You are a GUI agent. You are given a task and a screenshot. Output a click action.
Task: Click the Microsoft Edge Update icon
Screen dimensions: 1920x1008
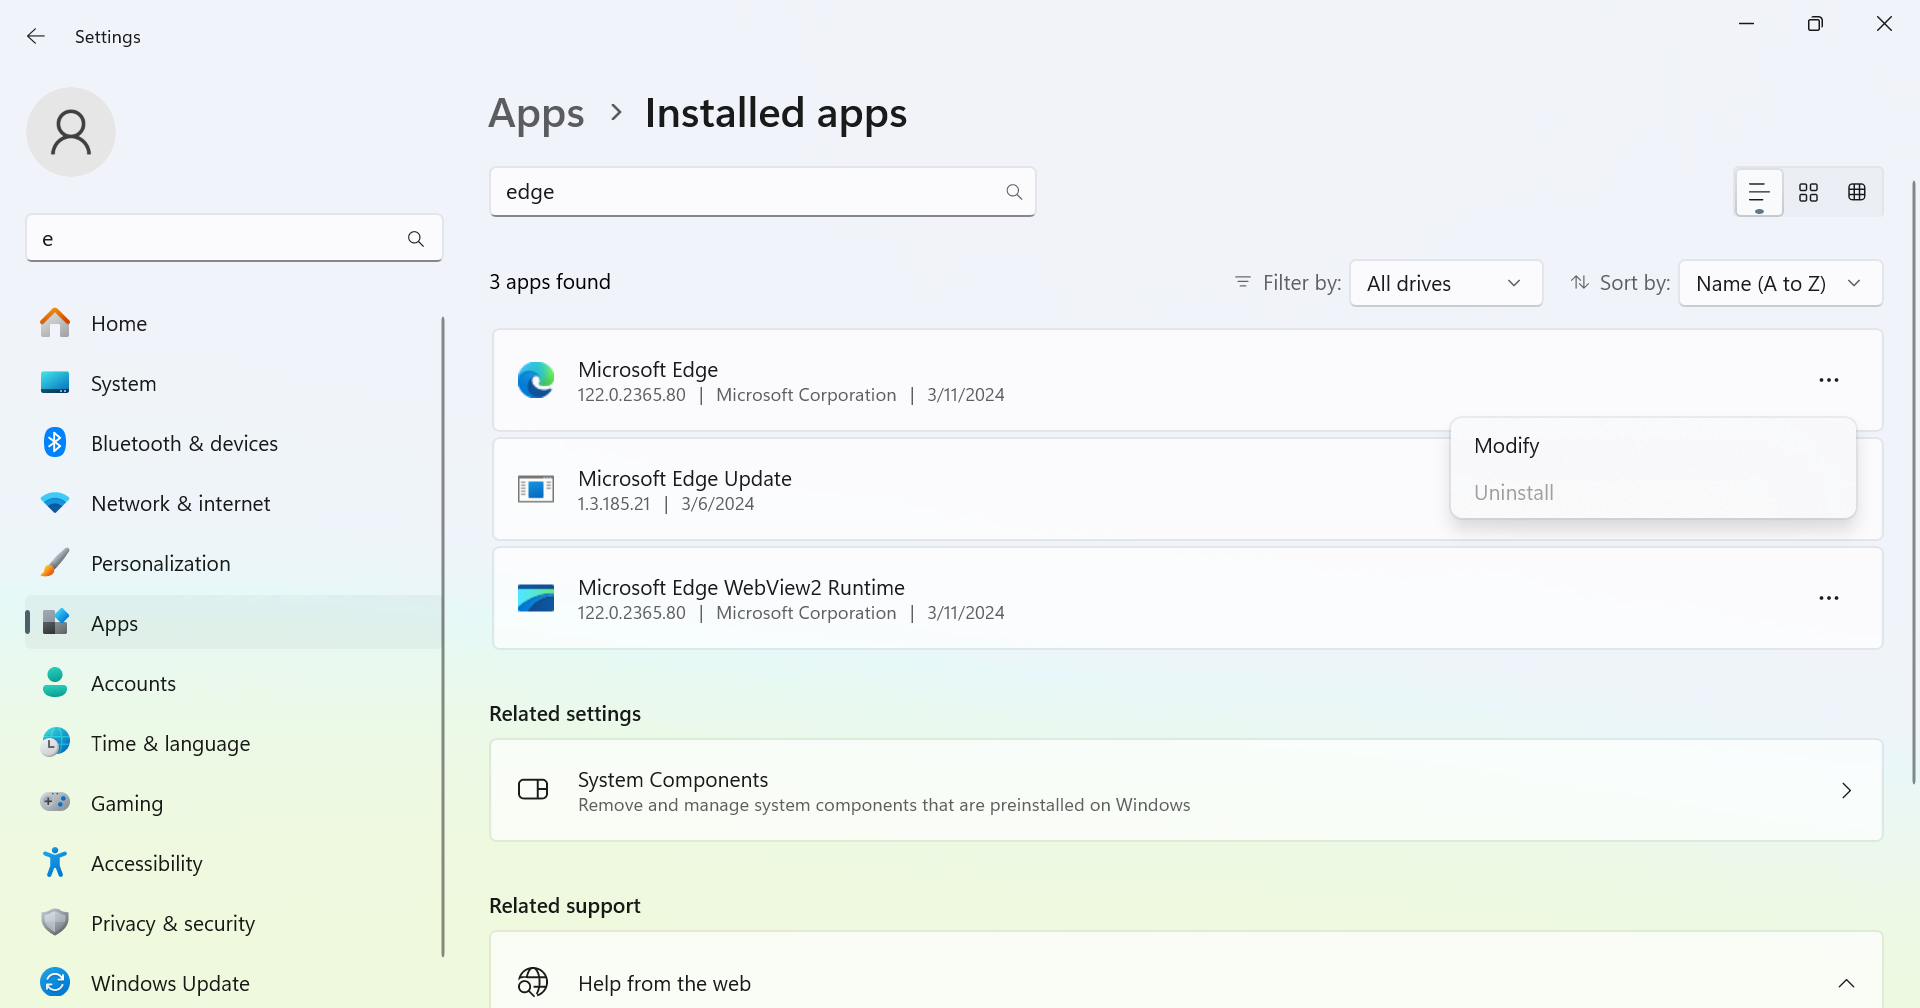click(536, 489)
